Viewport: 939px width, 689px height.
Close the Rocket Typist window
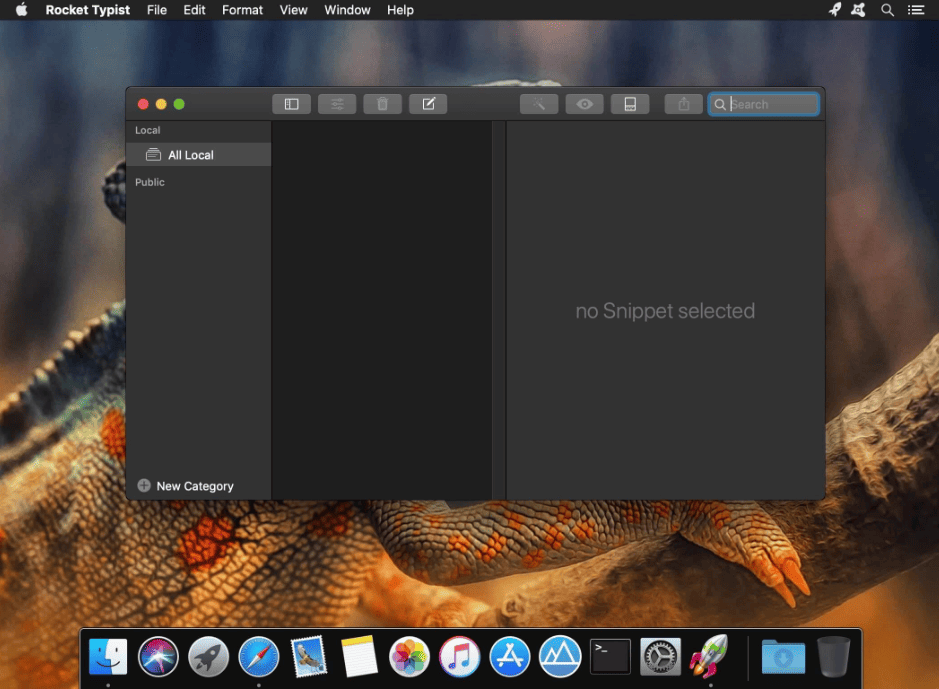(143, 104)
